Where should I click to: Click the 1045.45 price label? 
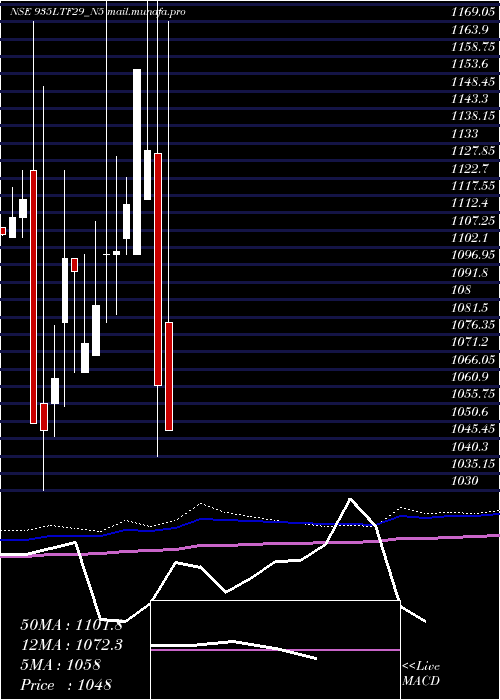pyautogui.click(x=473, y=429)
